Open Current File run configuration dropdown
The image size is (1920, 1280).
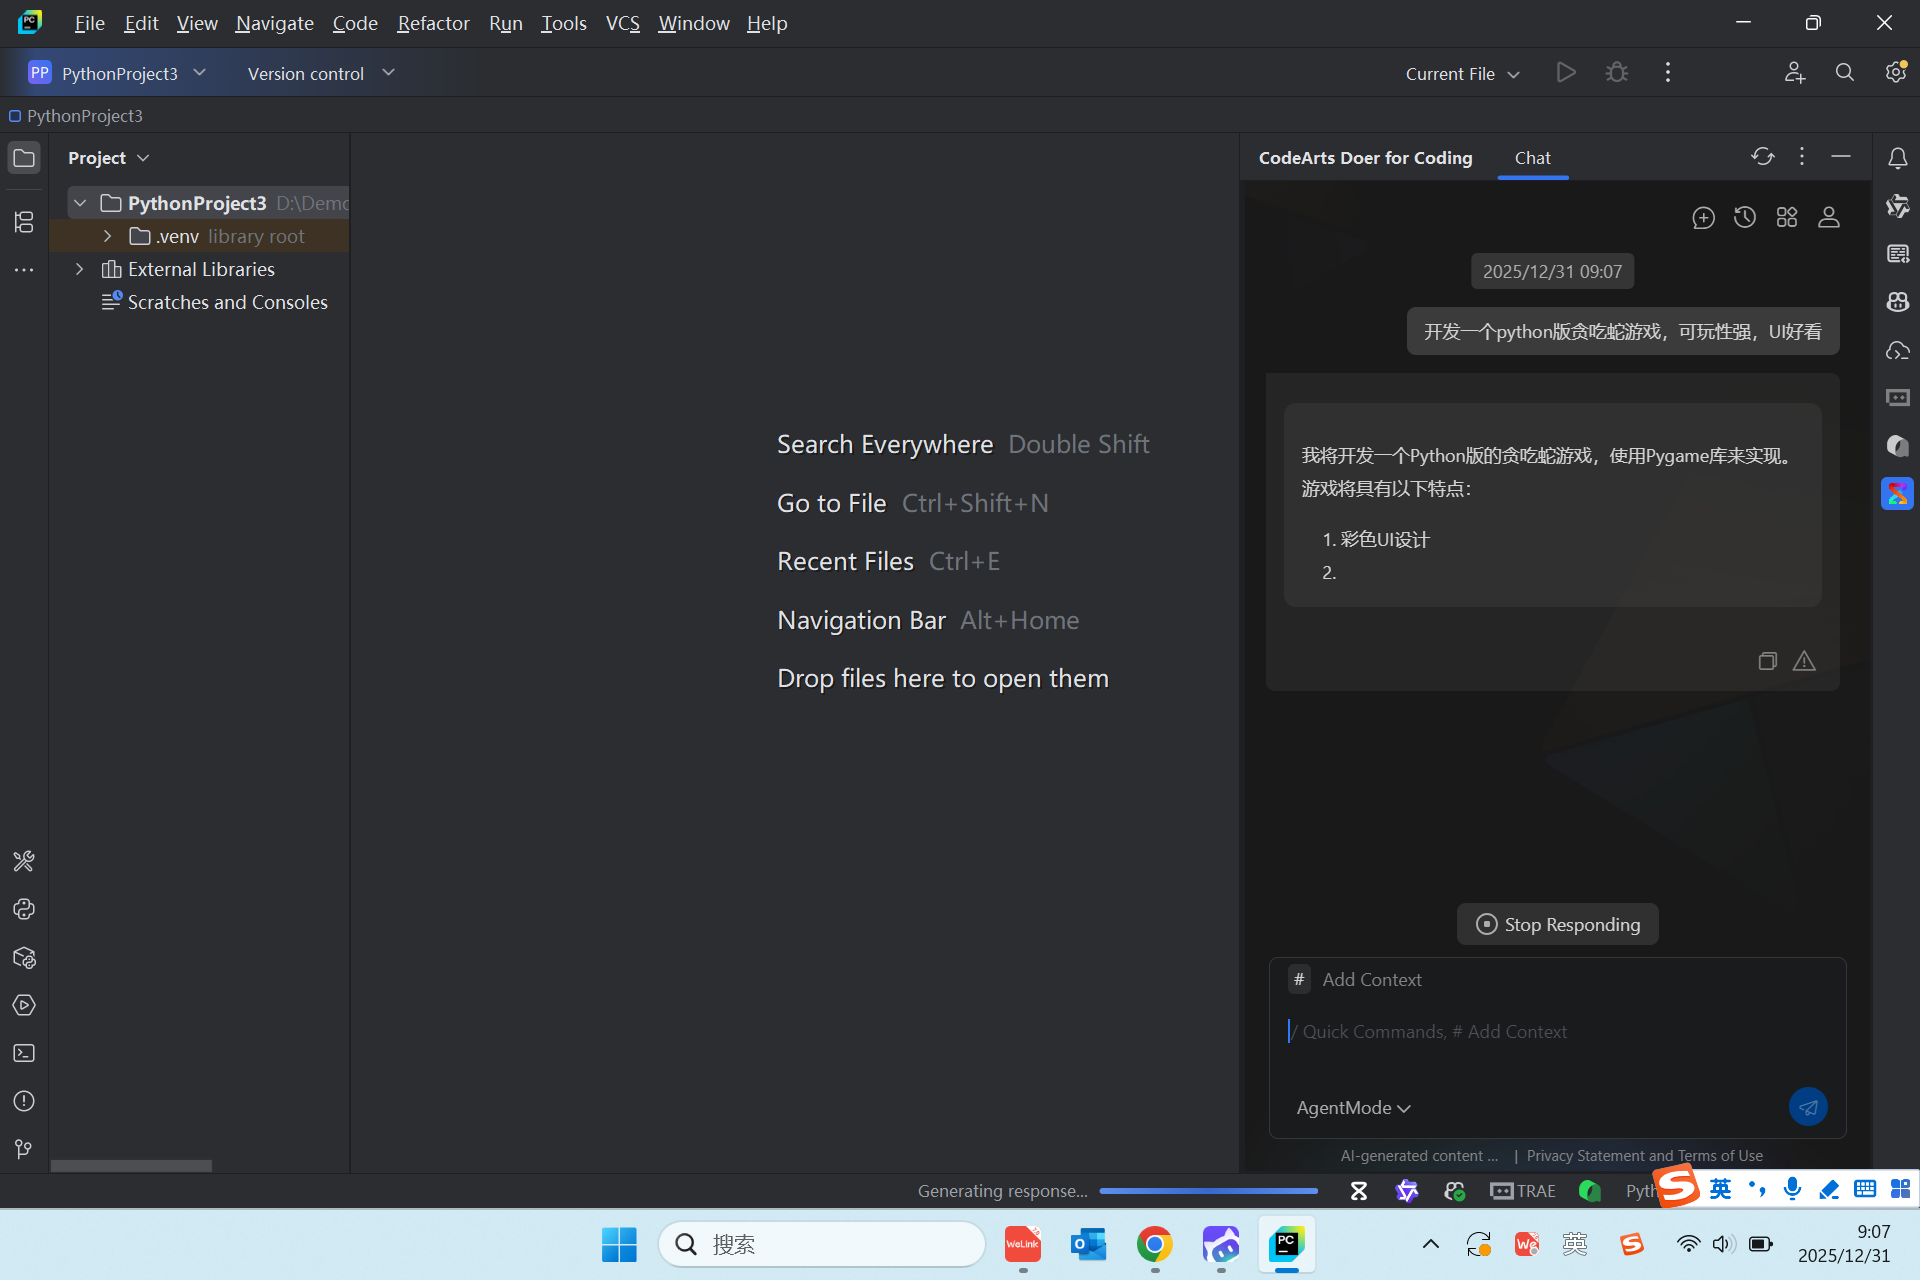tap(1462, 74)
